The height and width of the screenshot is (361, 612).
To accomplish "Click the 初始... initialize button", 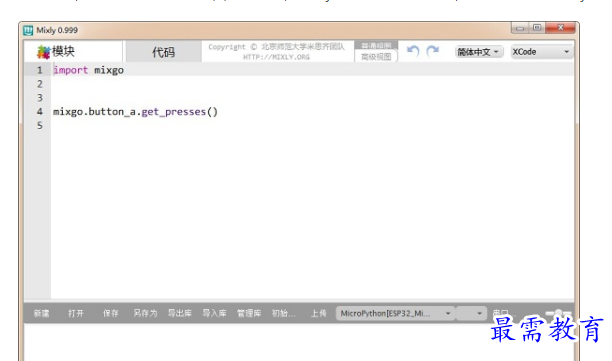I will pyautogui.click(x=283, y=313).
